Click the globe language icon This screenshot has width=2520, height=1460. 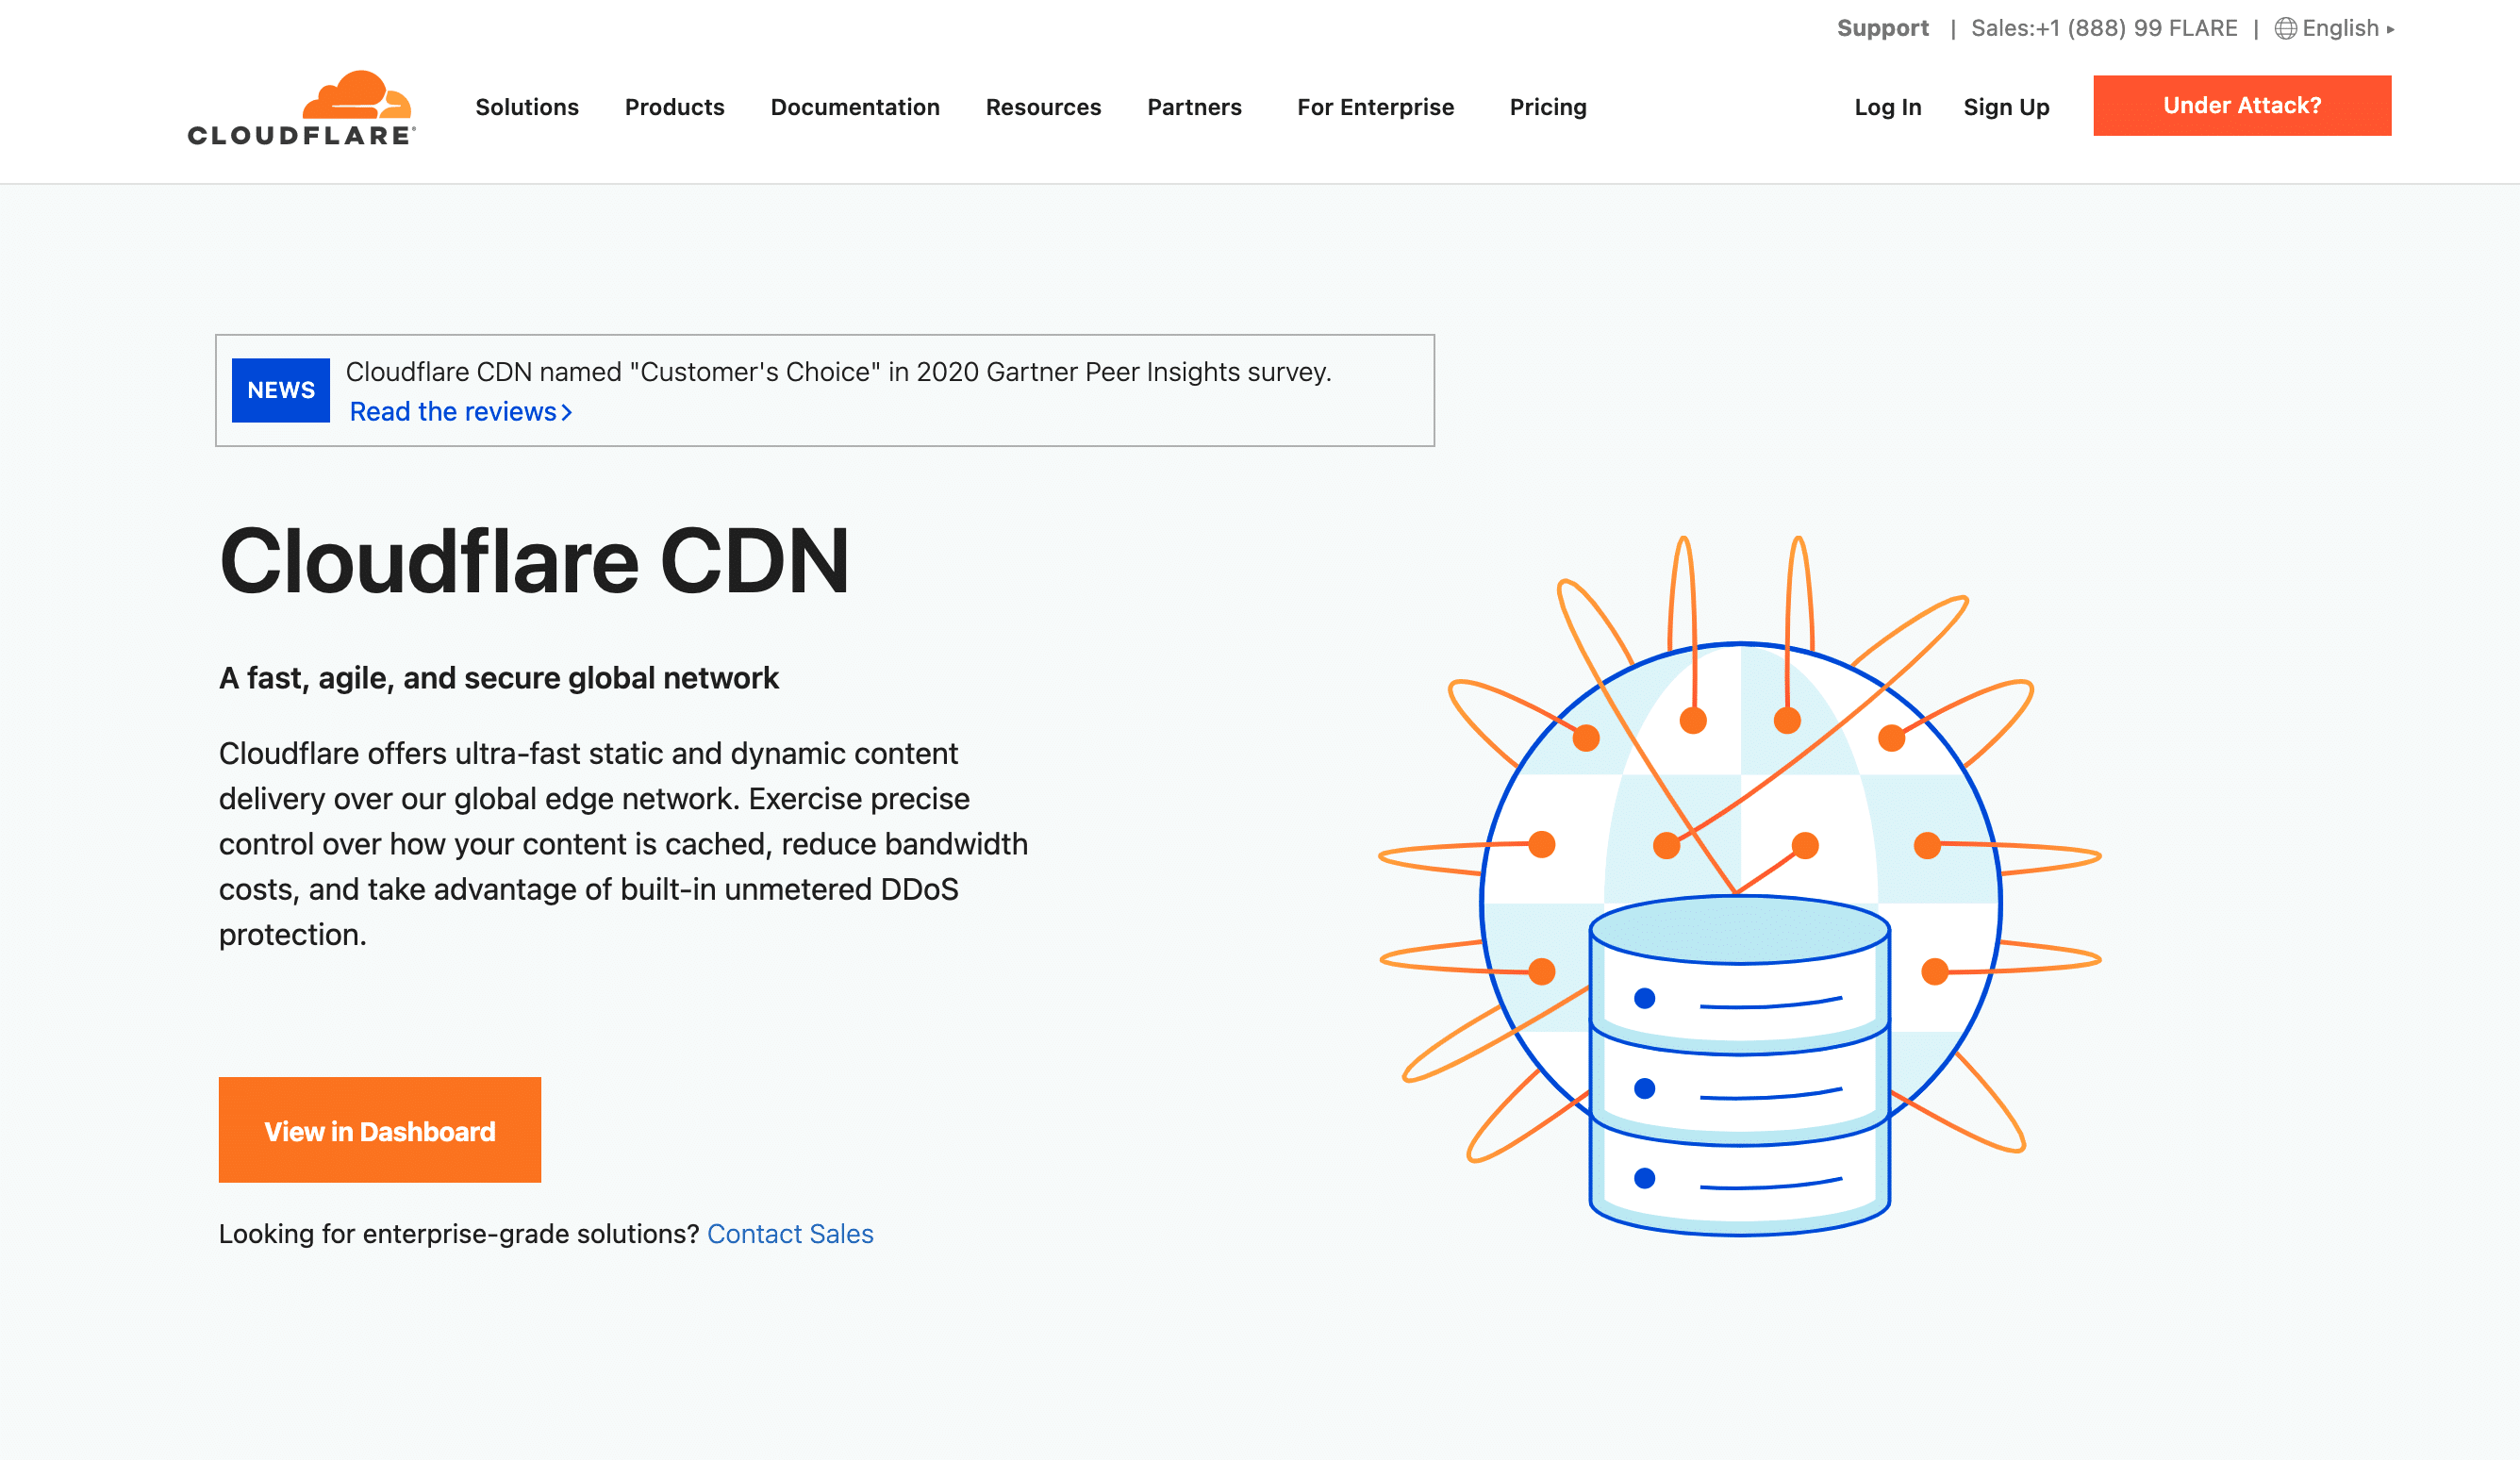click(2284, 28)
